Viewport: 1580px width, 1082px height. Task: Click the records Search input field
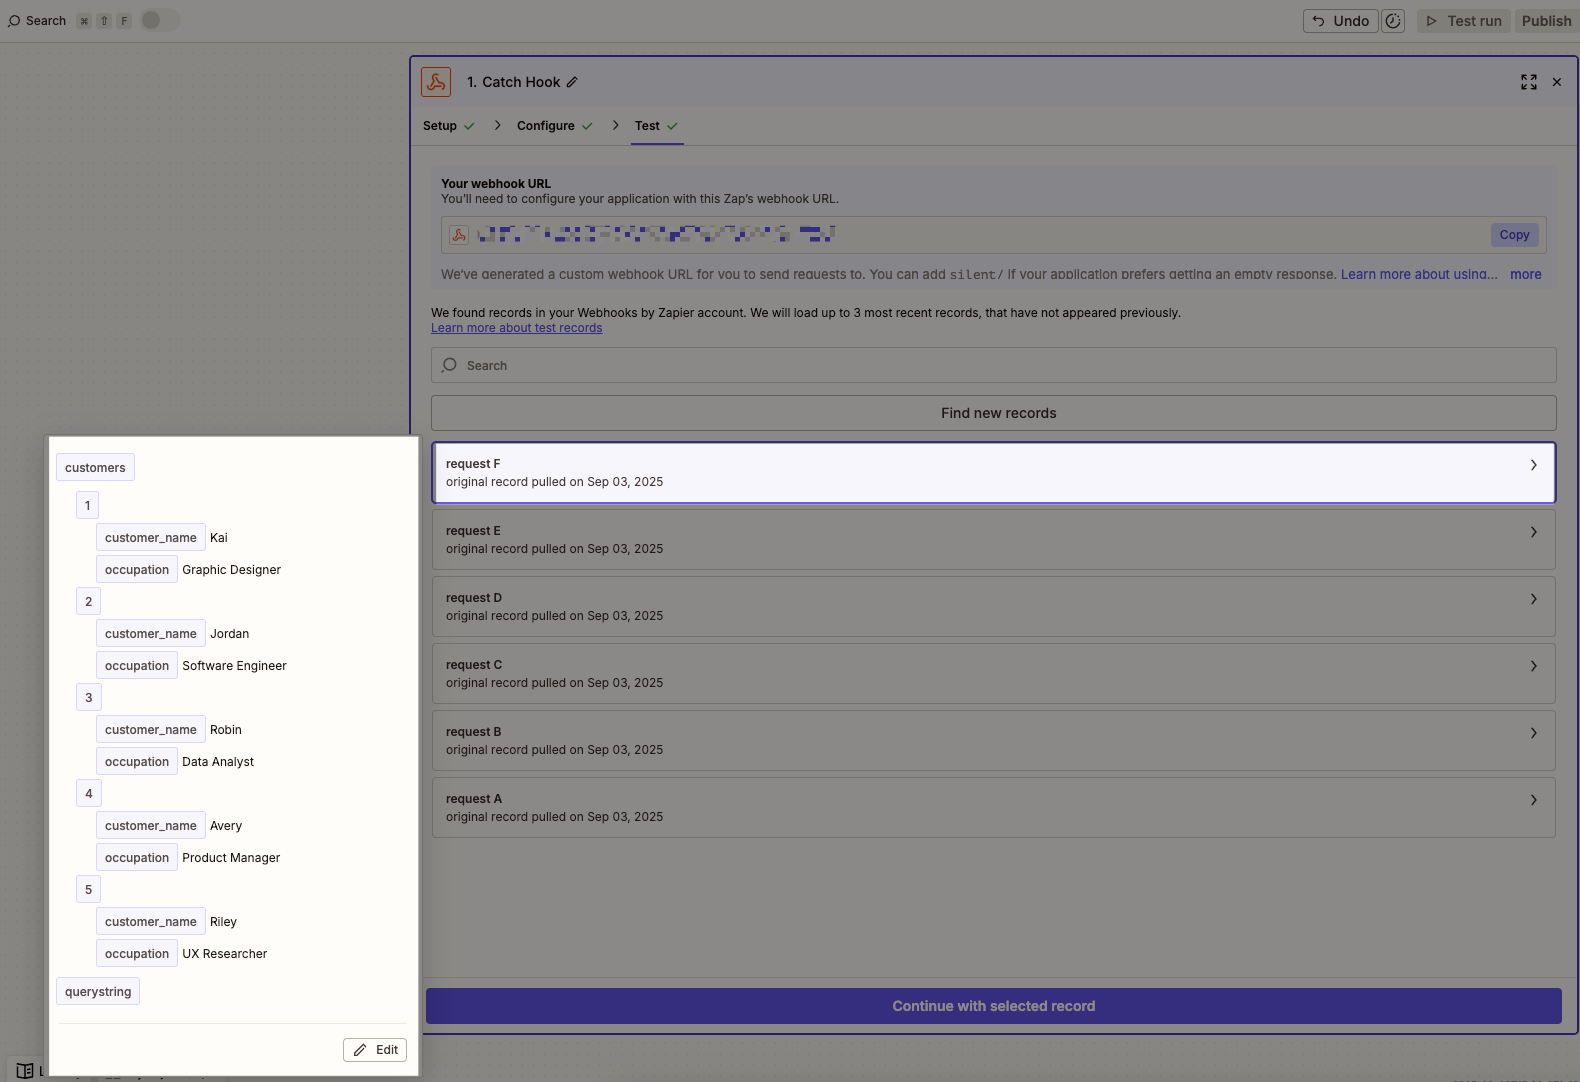click(x=993, y=365)
